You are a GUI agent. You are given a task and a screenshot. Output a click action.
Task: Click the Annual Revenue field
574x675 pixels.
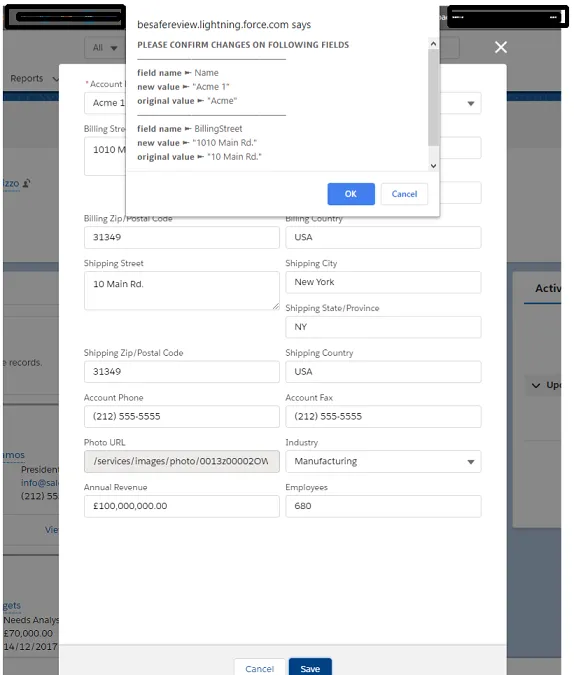coord(182,506)
